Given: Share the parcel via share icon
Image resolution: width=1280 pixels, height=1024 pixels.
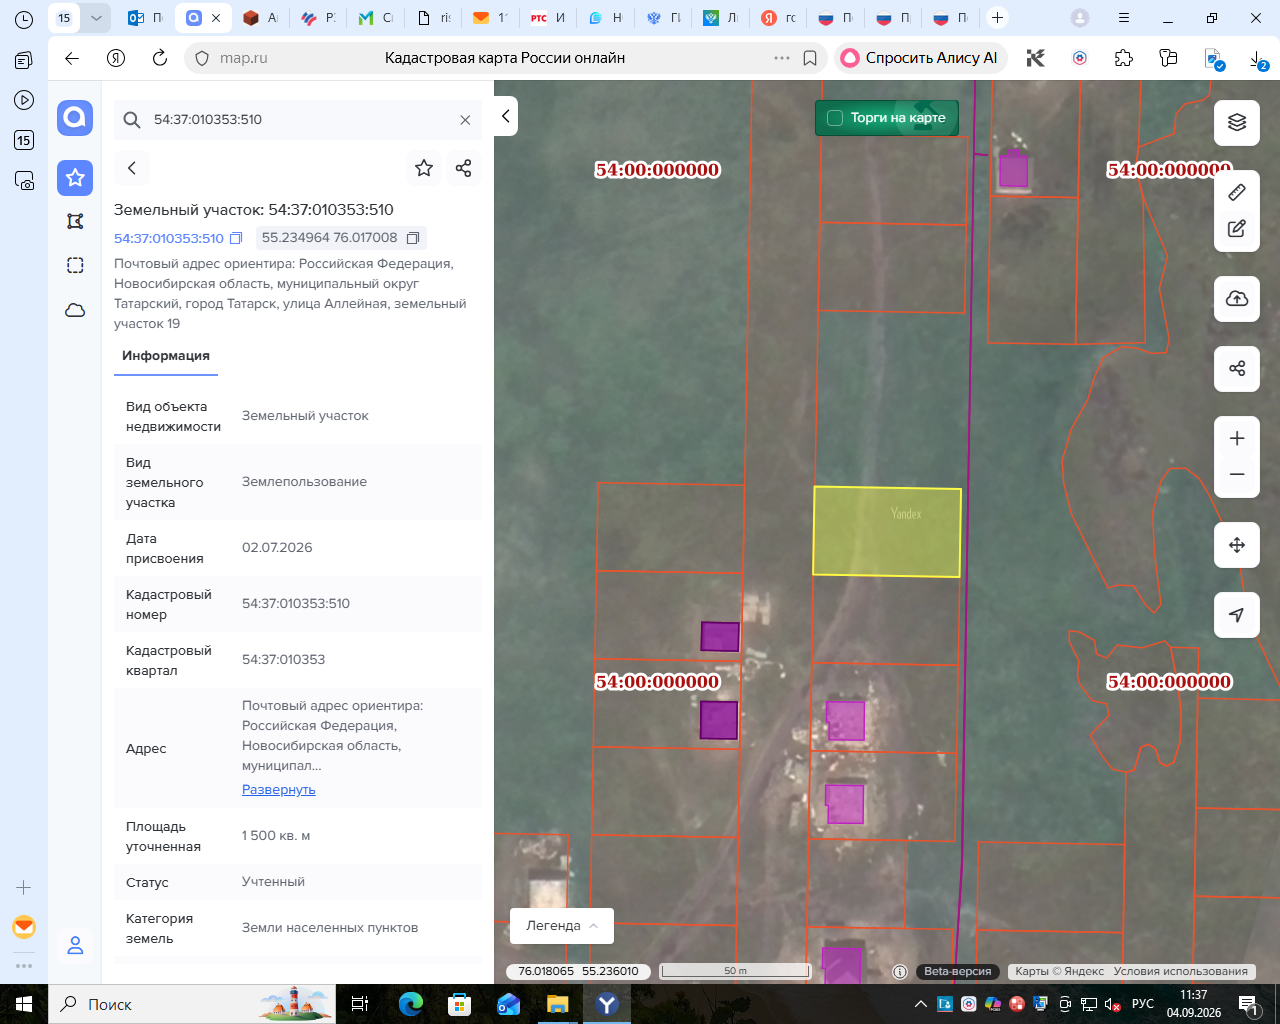Looking at the screenshot, I should point(463,168).
